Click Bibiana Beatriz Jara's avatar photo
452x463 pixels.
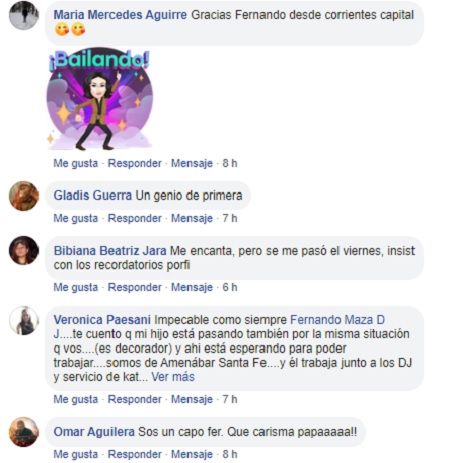24,250
